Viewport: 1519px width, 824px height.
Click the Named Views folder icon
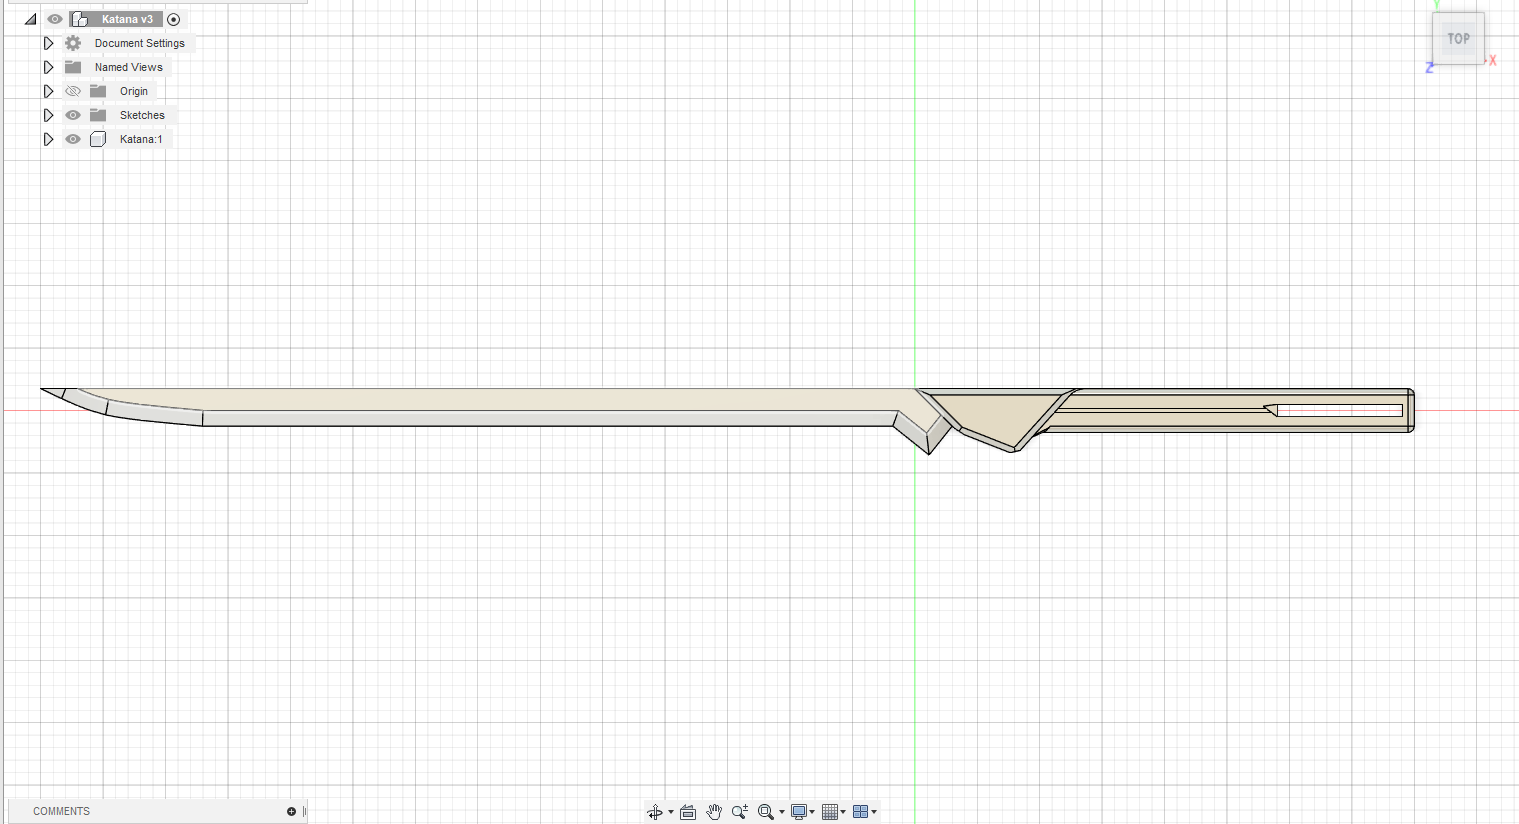pos(73,67)
